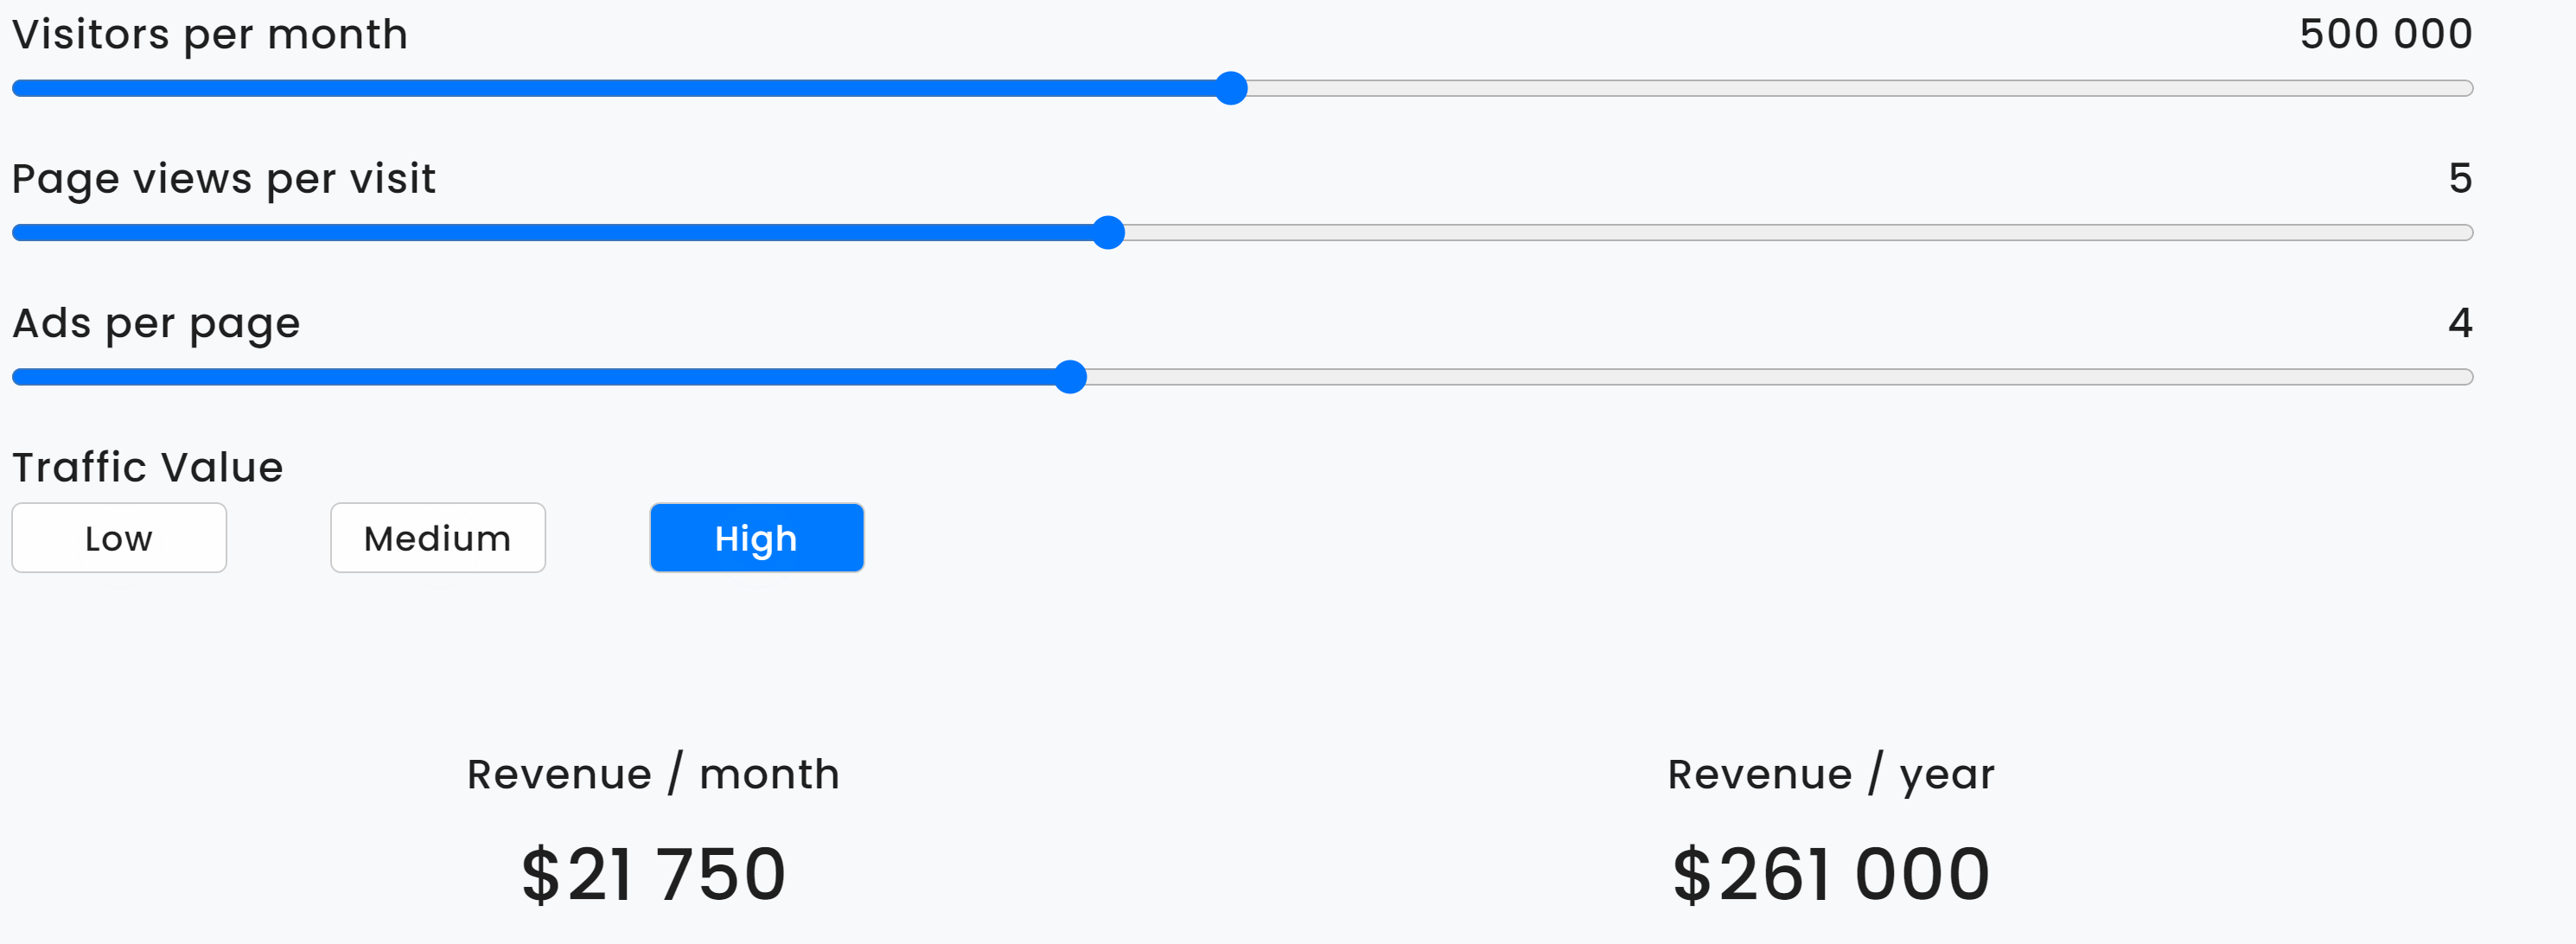Click the $21 750 monthly revenue figure

[x=653, y=874]
